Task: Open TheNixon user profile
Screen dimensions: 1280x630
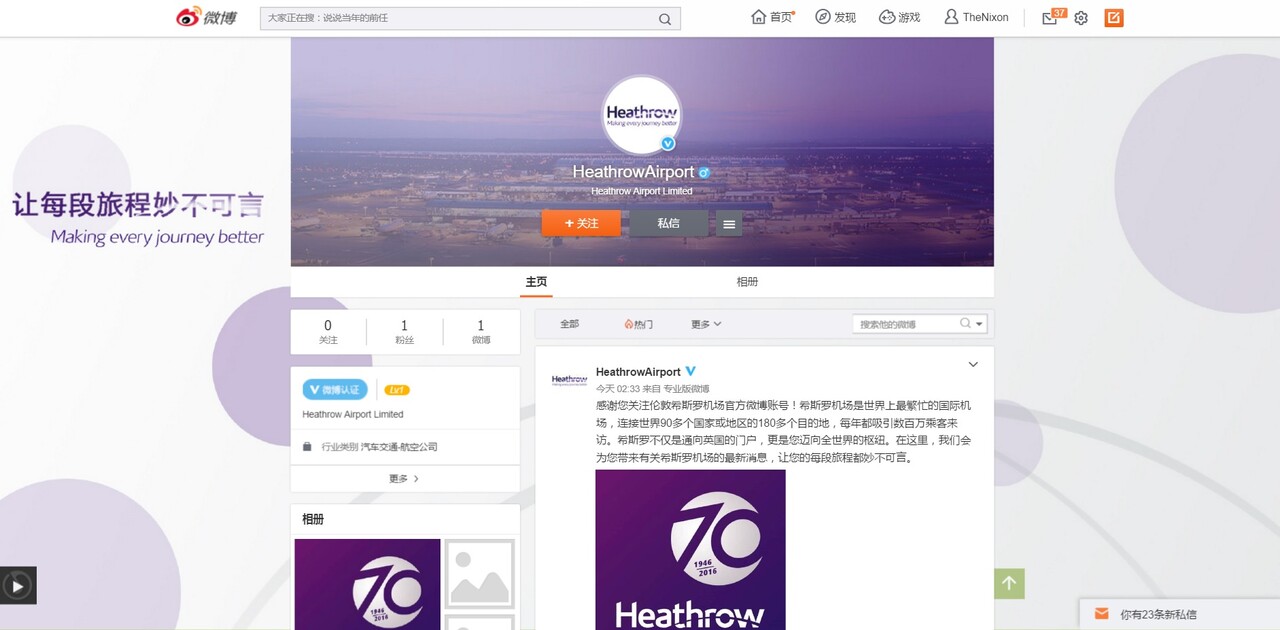Action: pyautogui.click(x=976, y=17)
